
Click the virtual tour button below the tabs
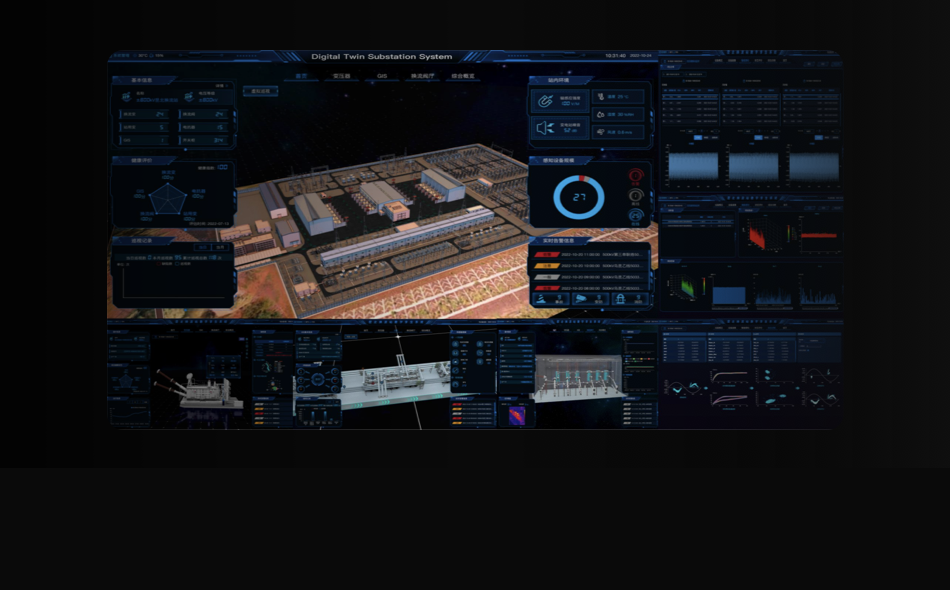tap(261, 91)
